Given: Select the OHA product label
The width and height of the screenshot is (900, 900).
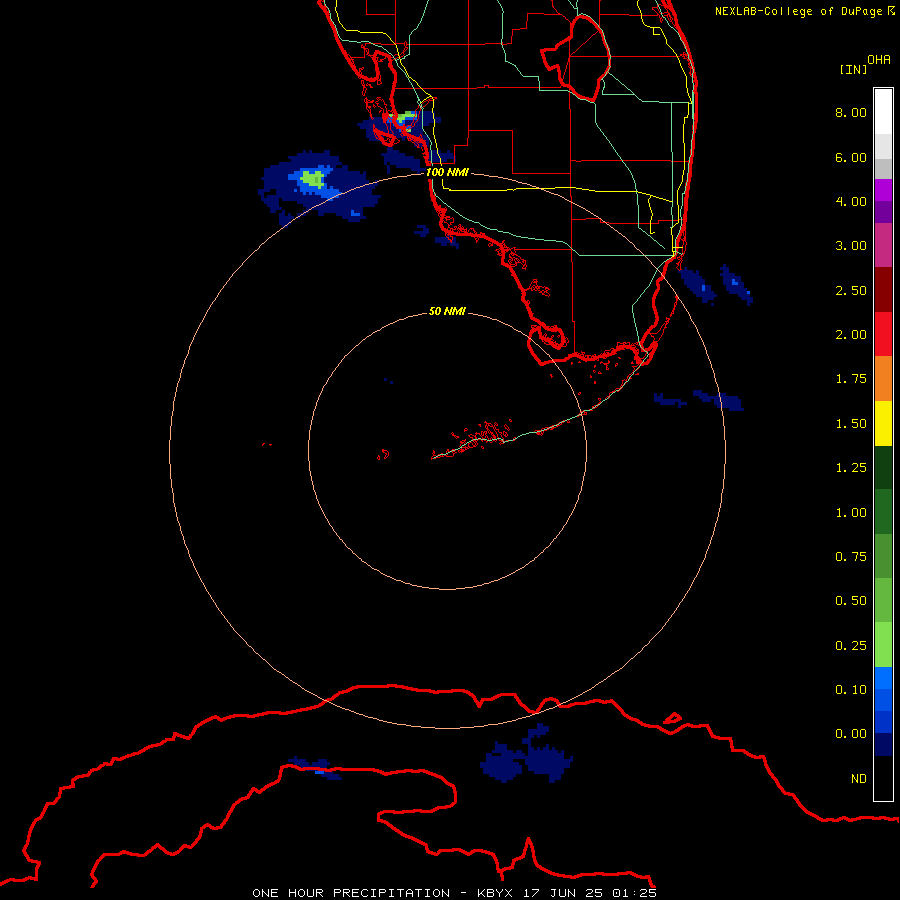Looking at the screenshot, I should (x=879, y=60).
